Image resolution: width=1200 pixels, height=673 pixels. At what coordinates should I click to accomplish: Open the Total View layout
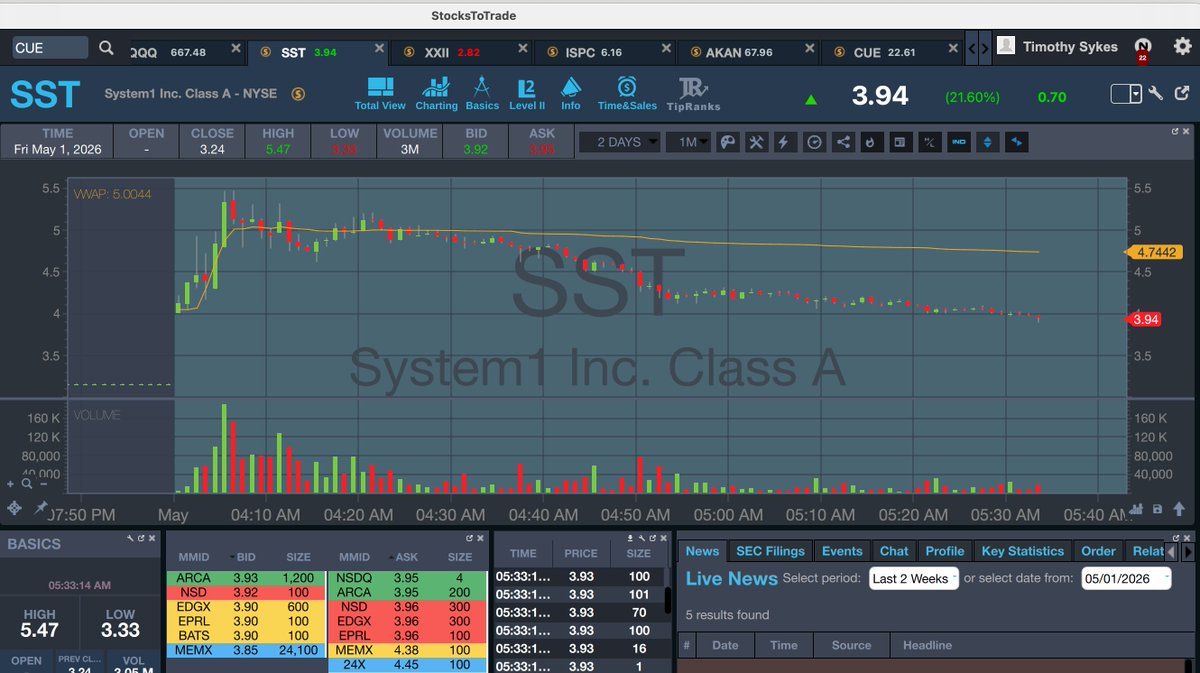click(x=380, y=93)
